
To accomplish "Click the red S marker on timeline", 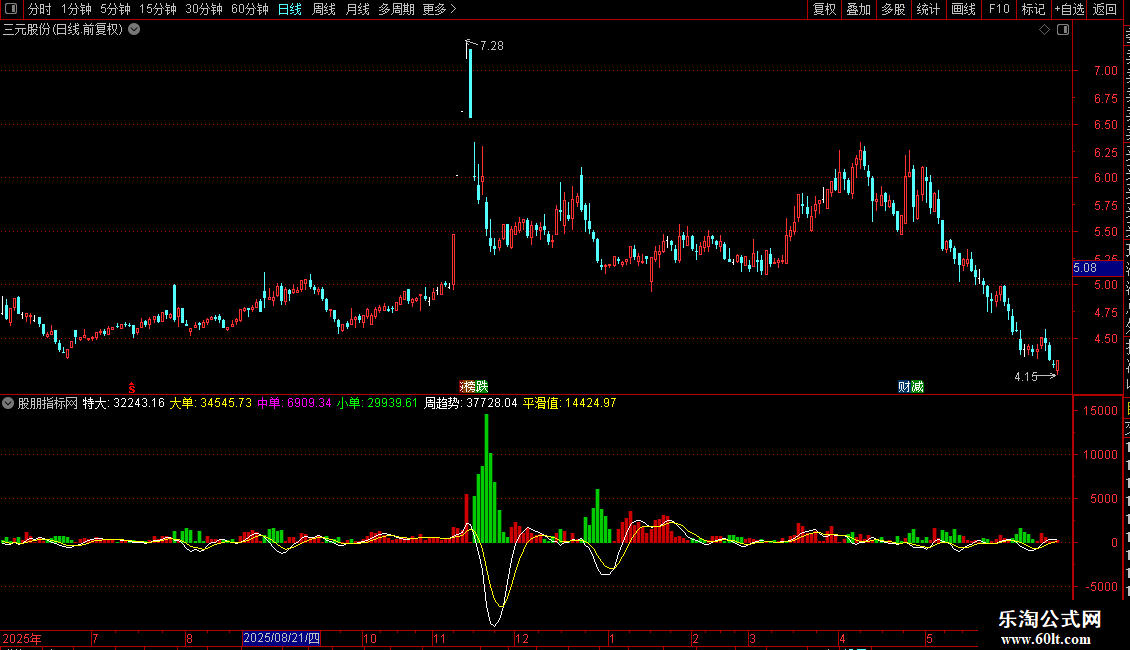I will [132, 388].
